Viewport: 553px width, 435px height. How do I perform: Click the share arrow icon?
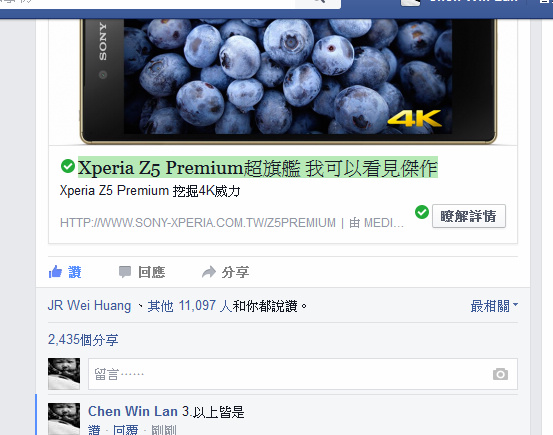point(209,272)
